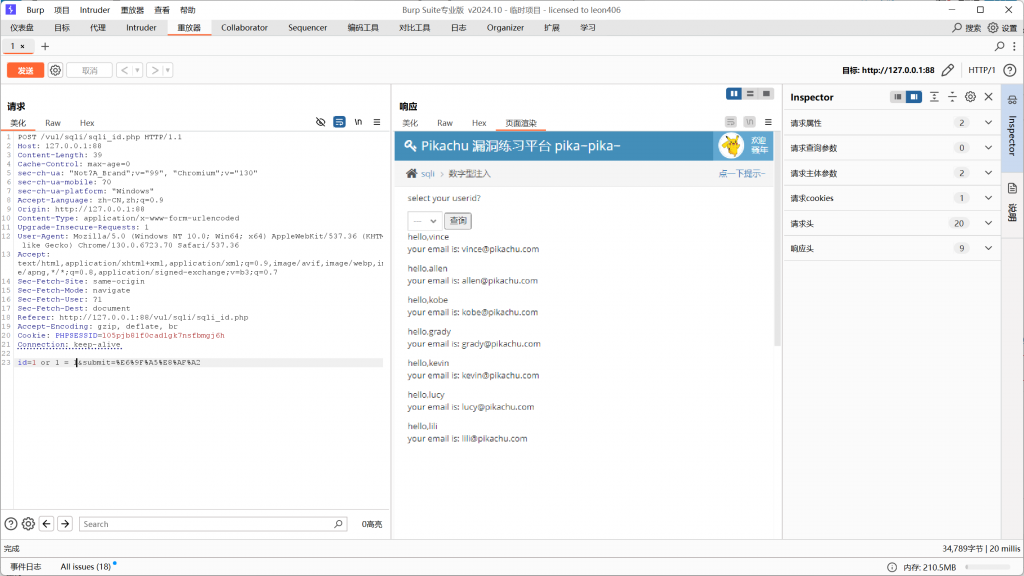Collapse all Inspector sections icon
Viewport: 1024px width, 576px height.
click(x=952, y=97)
